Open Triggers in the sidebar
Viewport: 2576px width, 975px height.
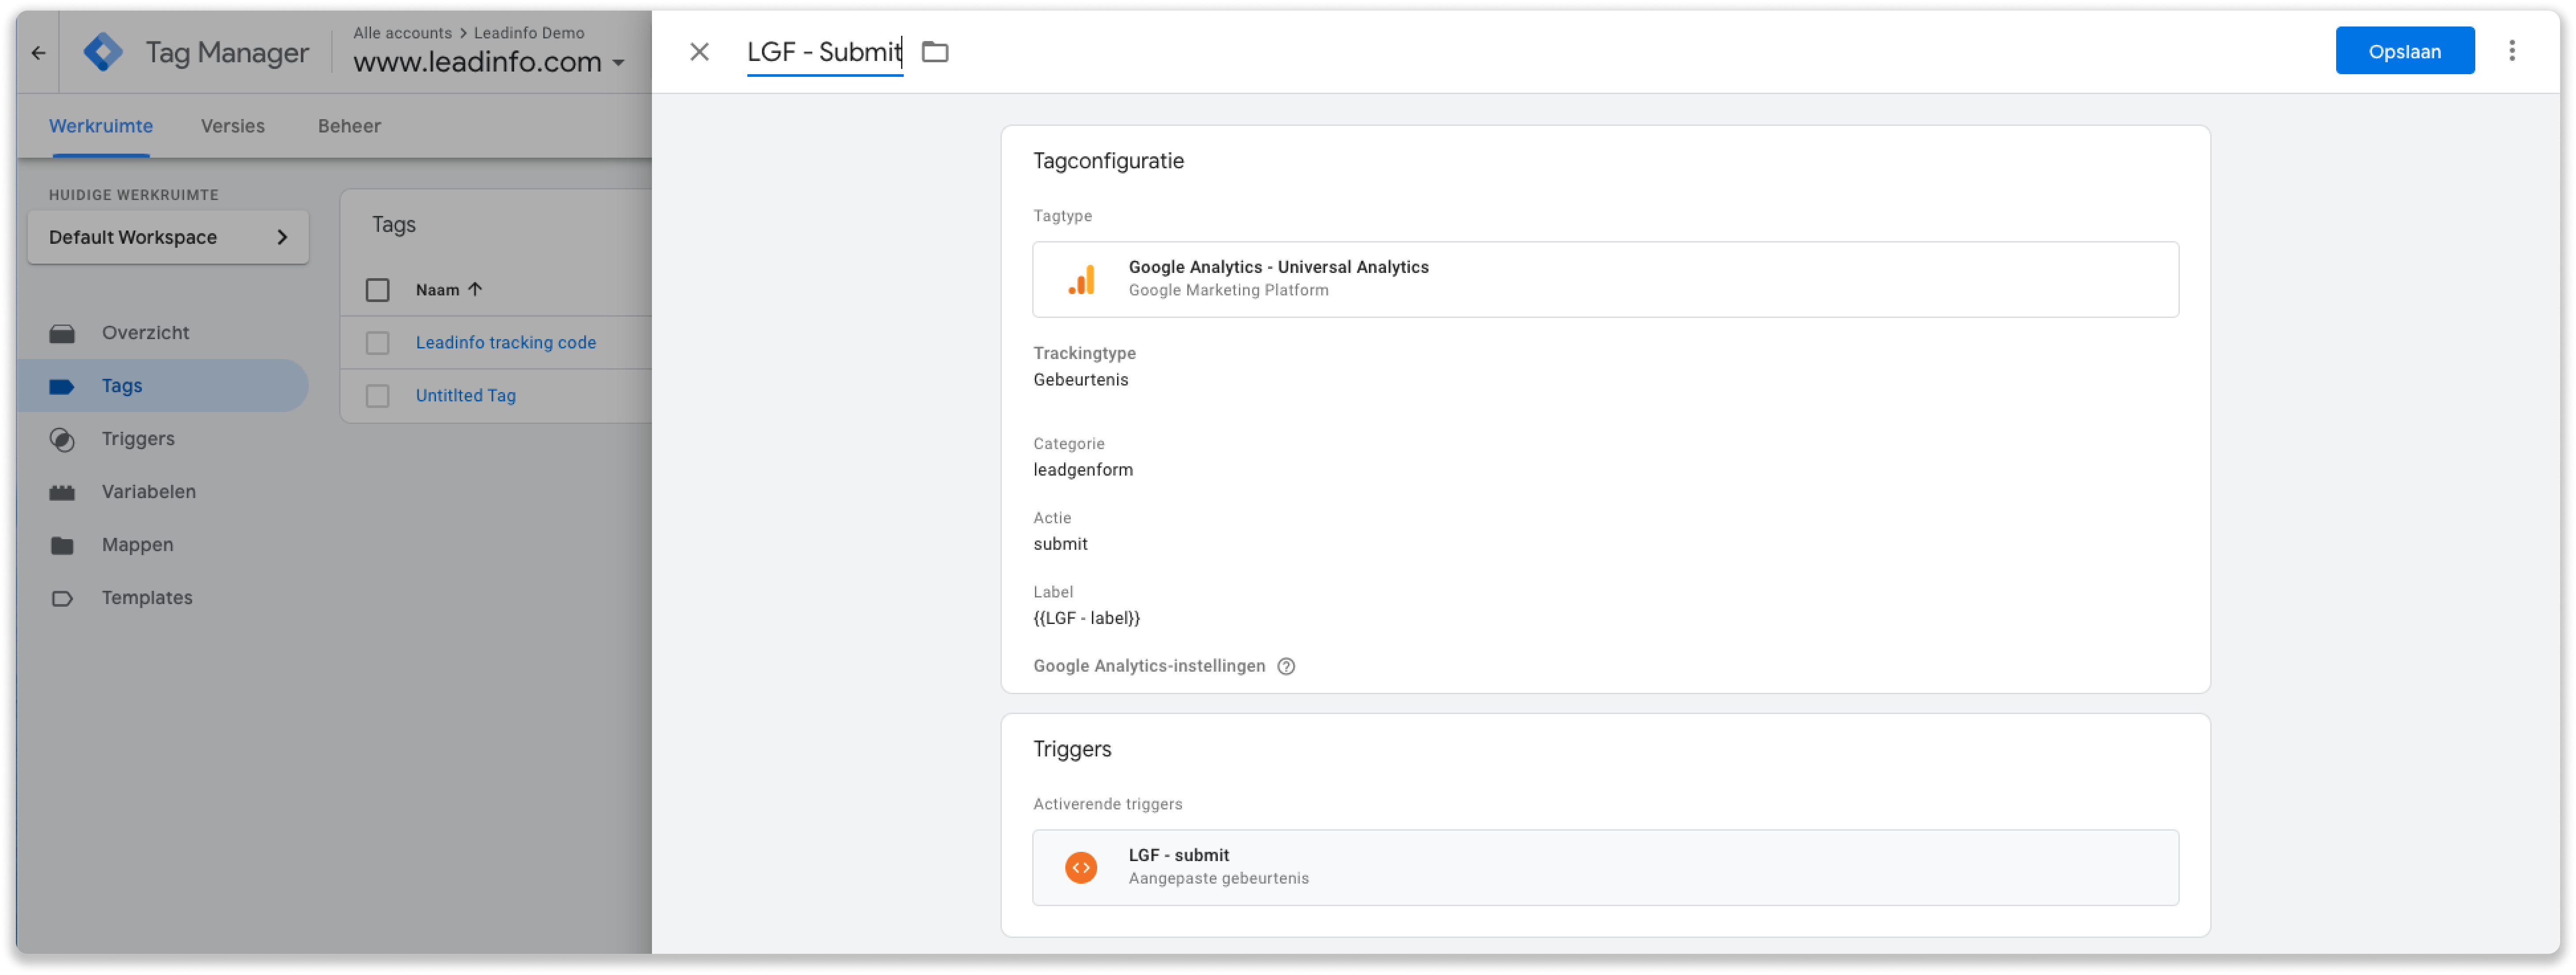click(x=138, y=439)
